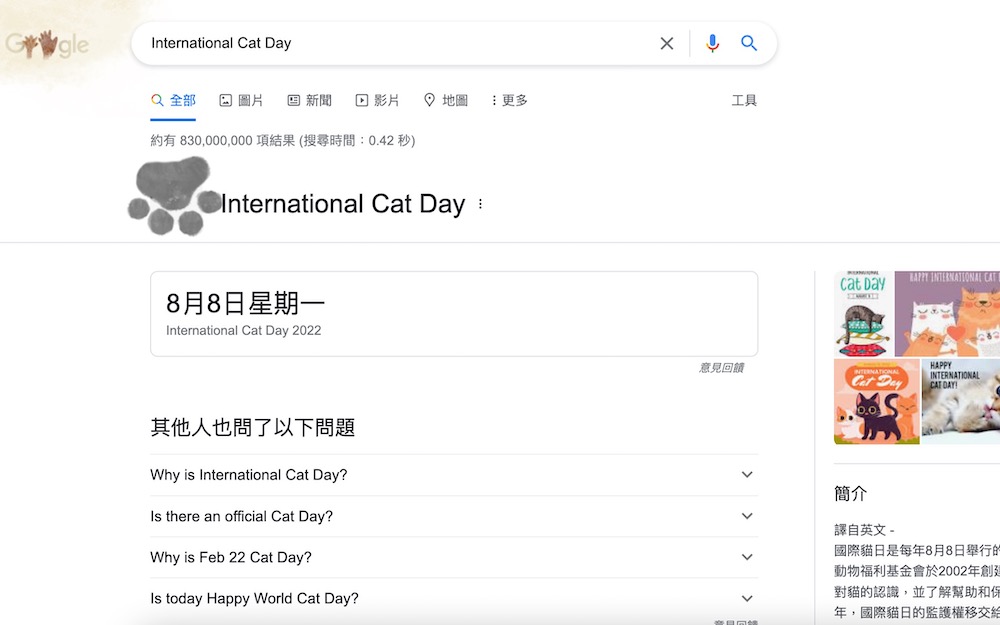Click the gray cat paw print icon
This screenshot has height=625, width=1000.
(x=174, y=196)
